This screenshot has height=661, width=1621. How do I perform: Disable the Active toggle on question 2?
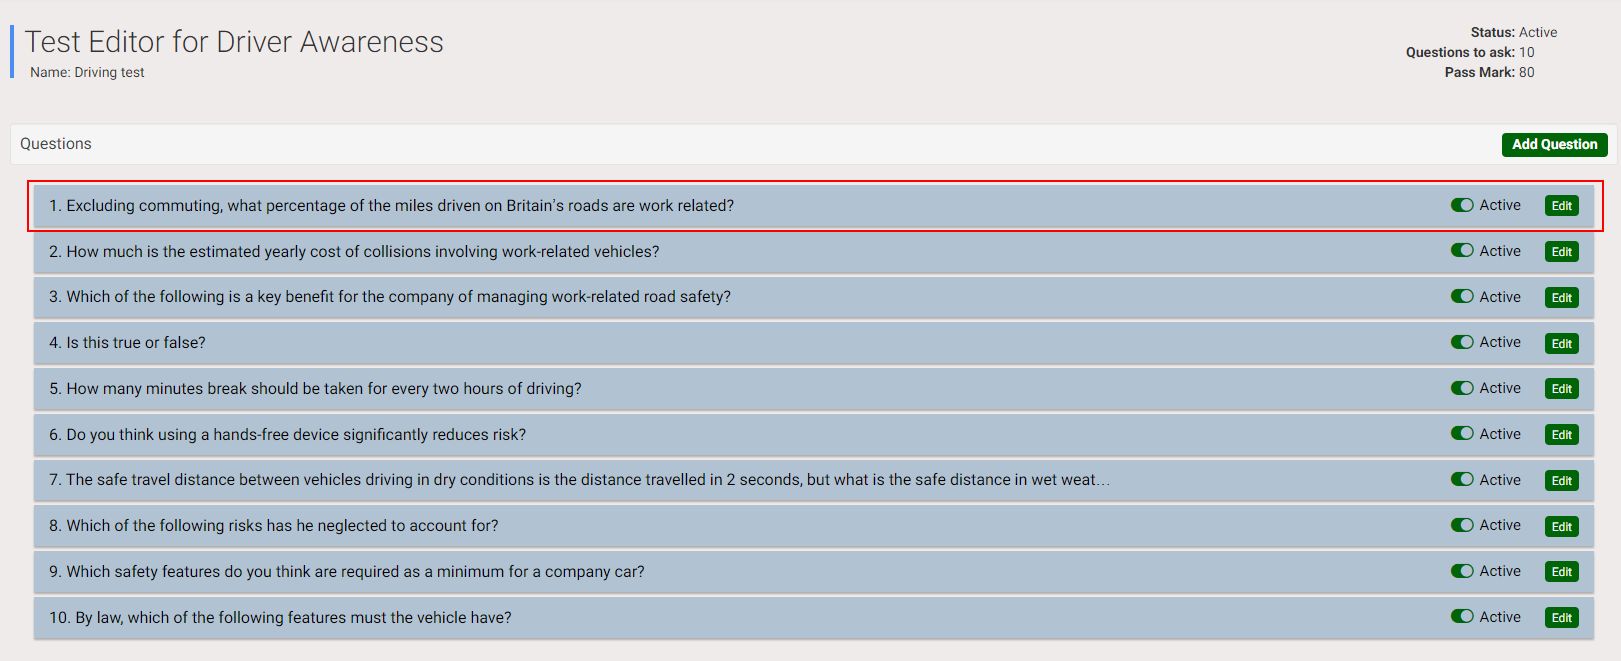coord(1462,251)
